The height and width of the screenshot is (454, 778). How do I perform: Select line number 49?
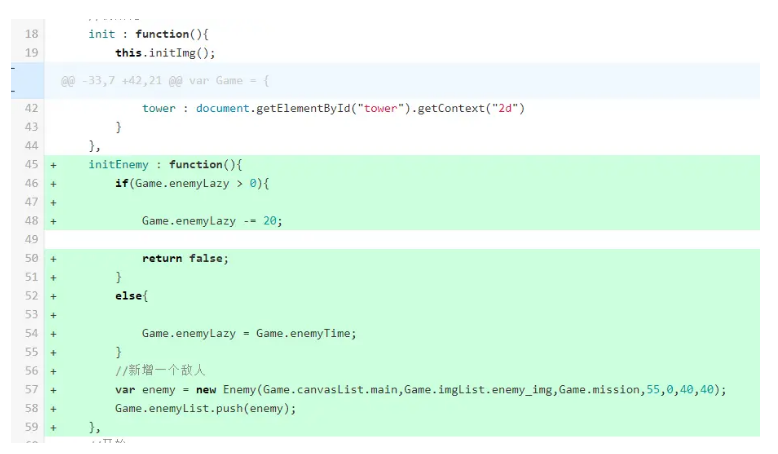click(x=31, y=240)
